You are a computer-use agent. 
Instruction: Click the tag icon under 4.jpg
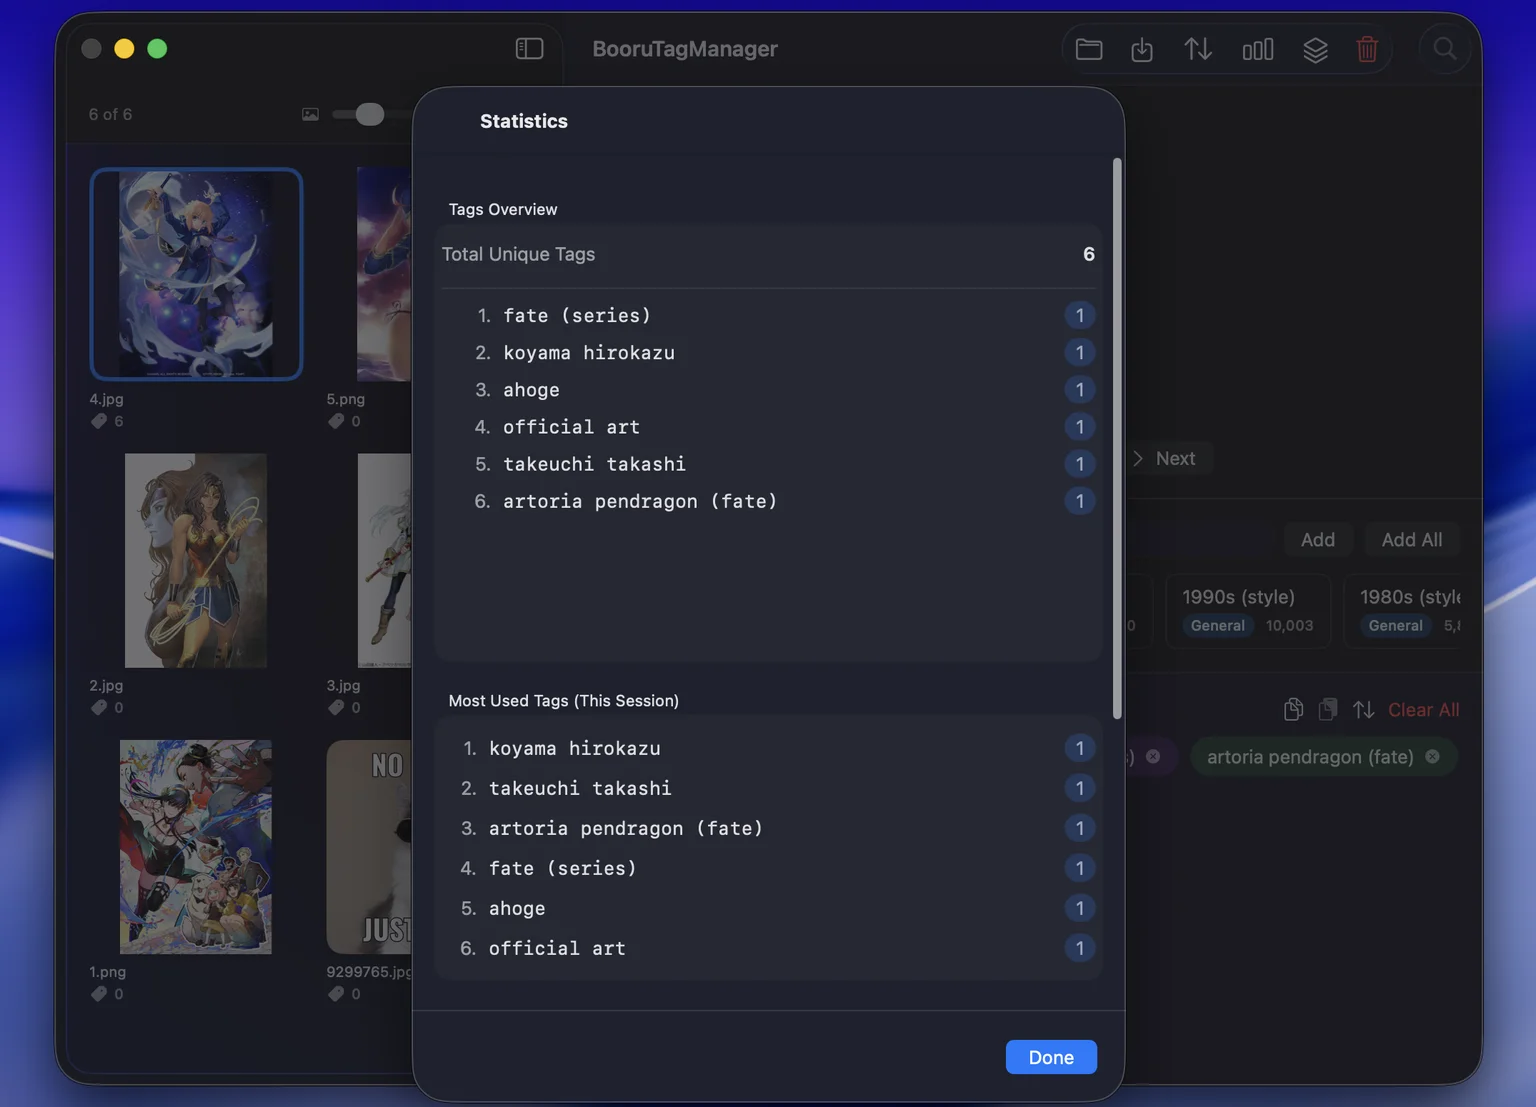(x=99, y=421)
